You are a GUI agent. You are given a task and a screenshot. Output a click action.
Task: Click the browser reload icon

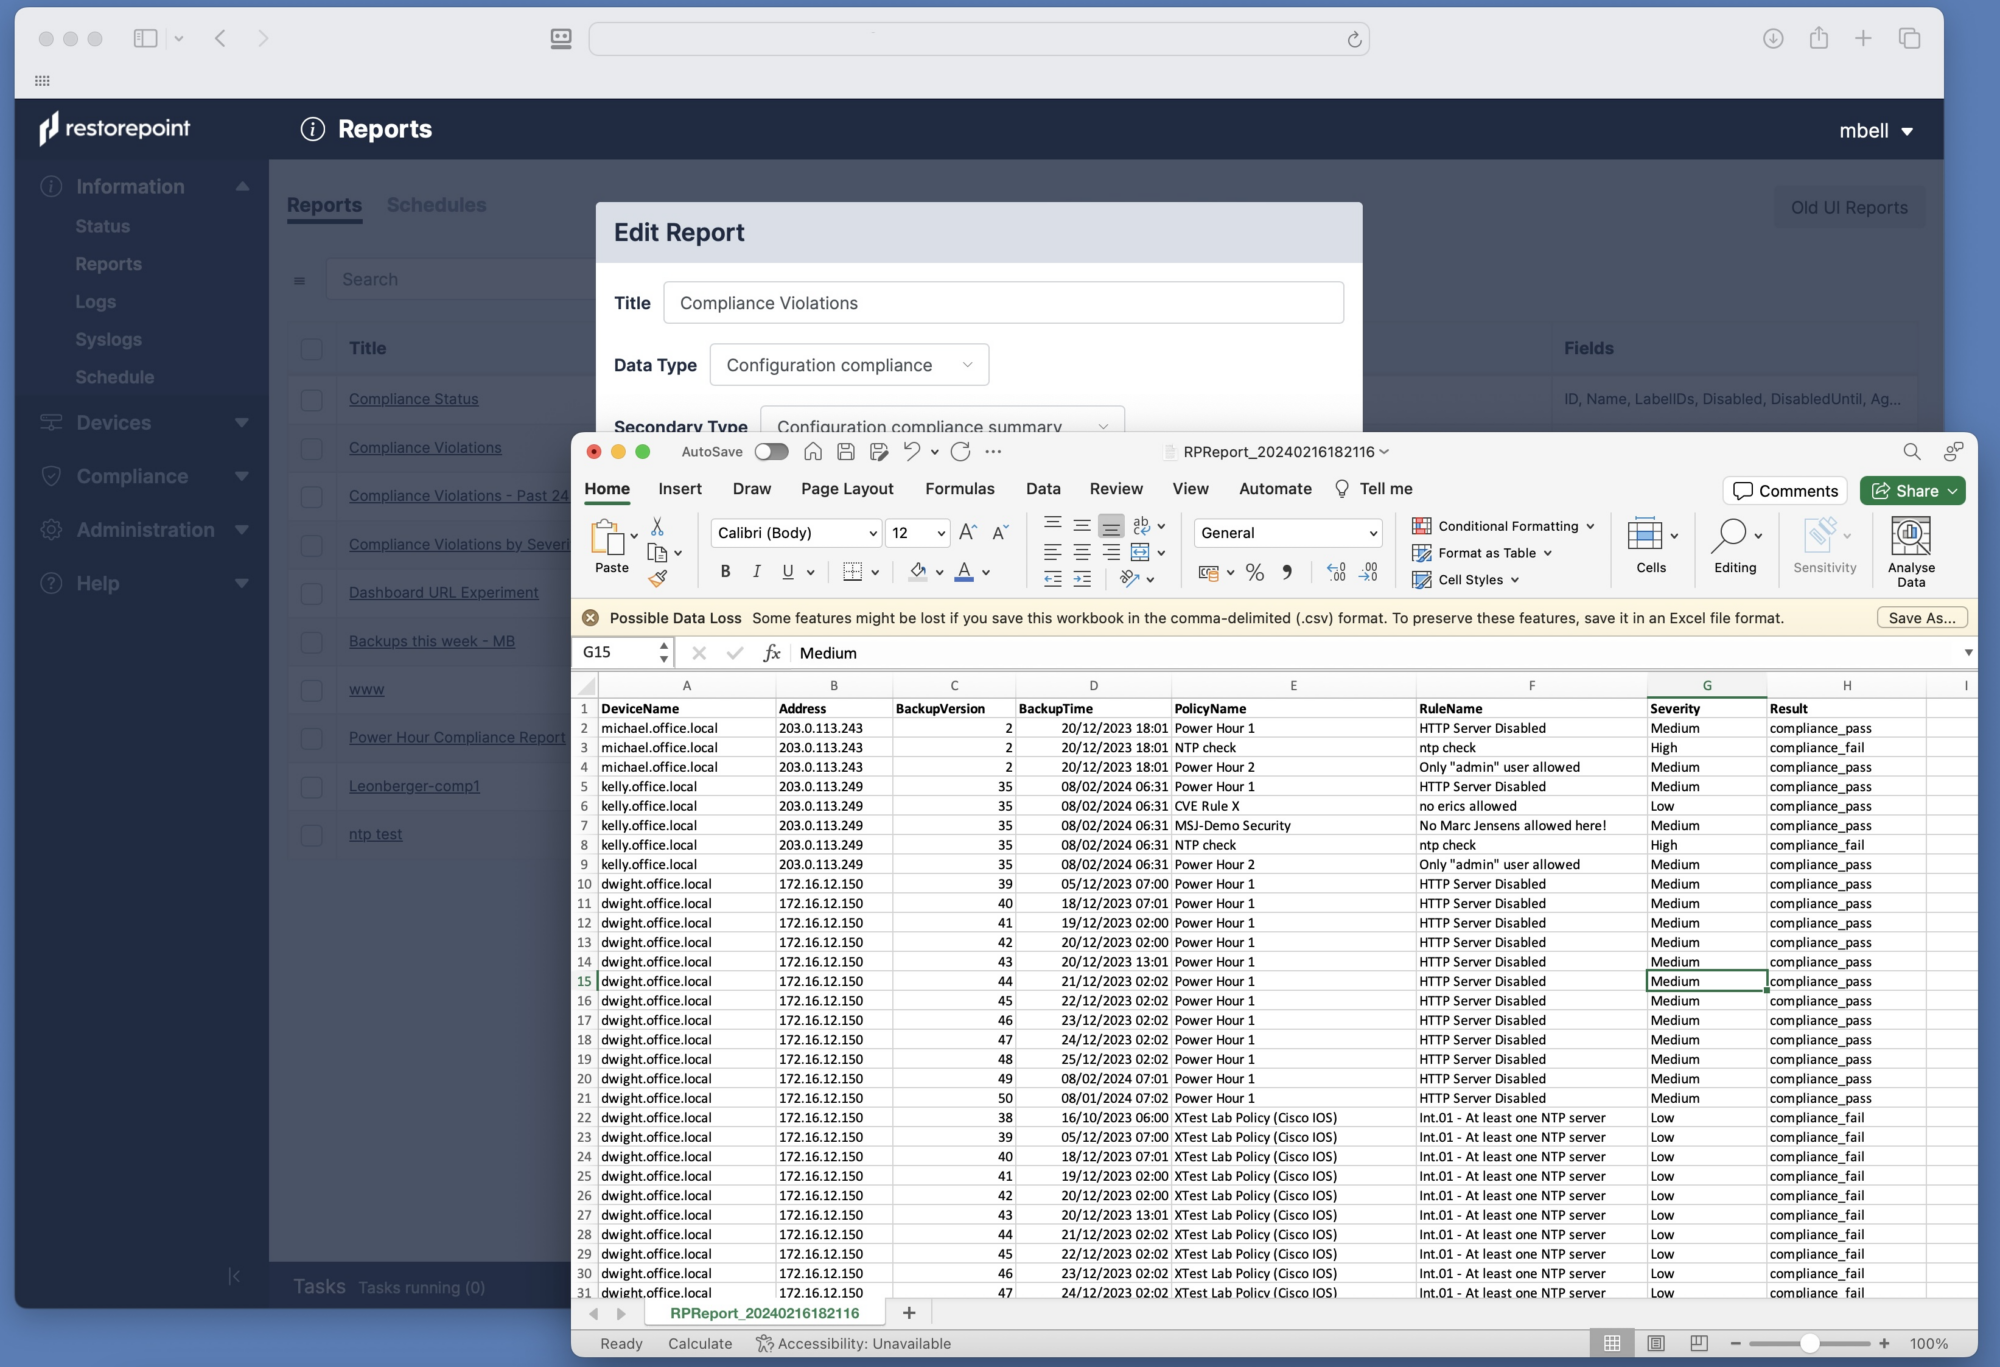1354,39
